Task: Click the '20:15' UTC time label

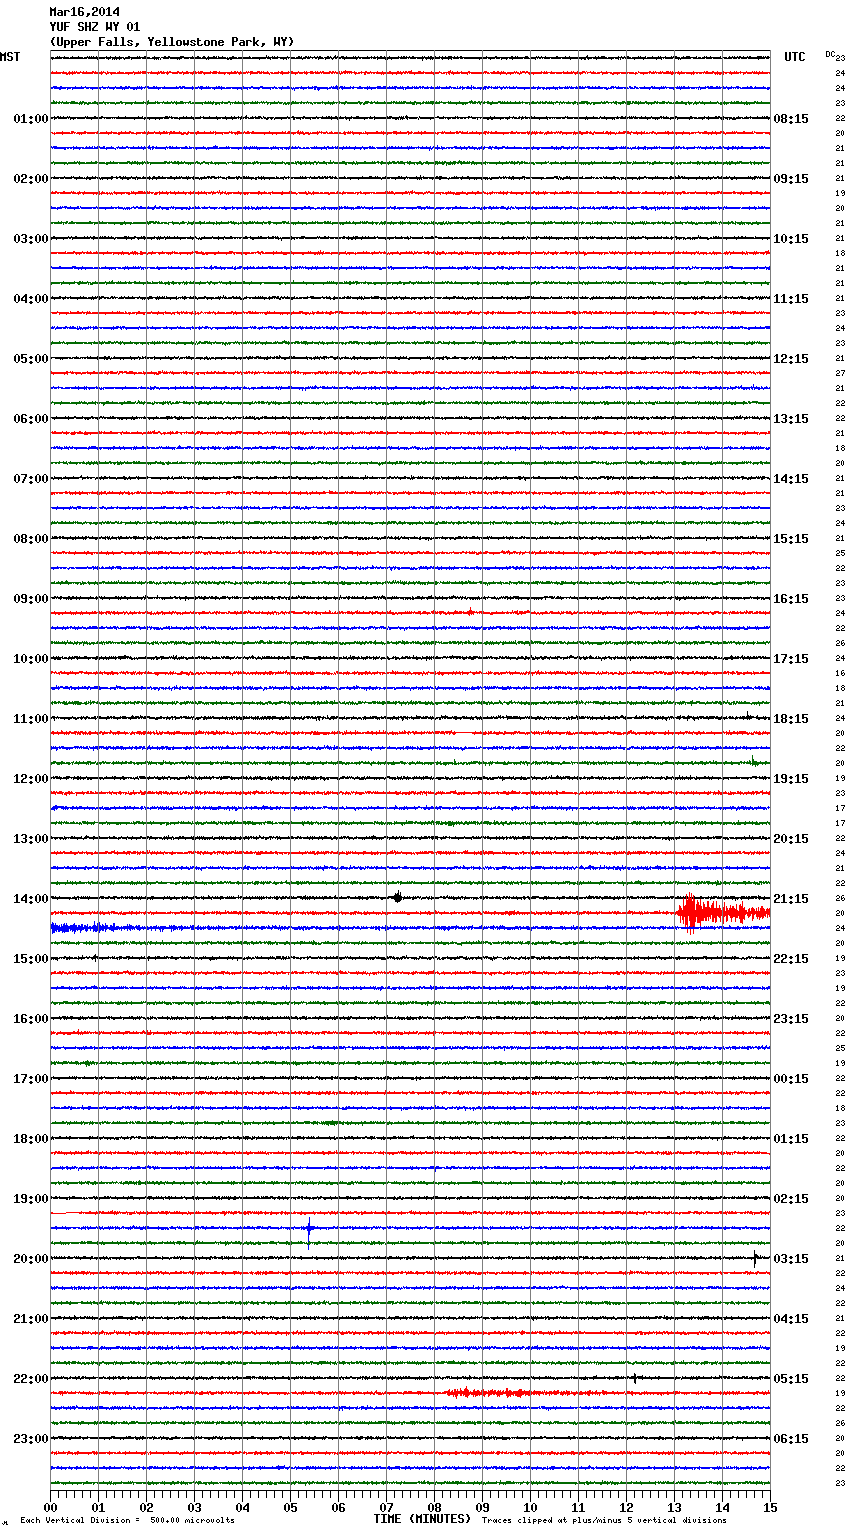Action: point(791,839)
